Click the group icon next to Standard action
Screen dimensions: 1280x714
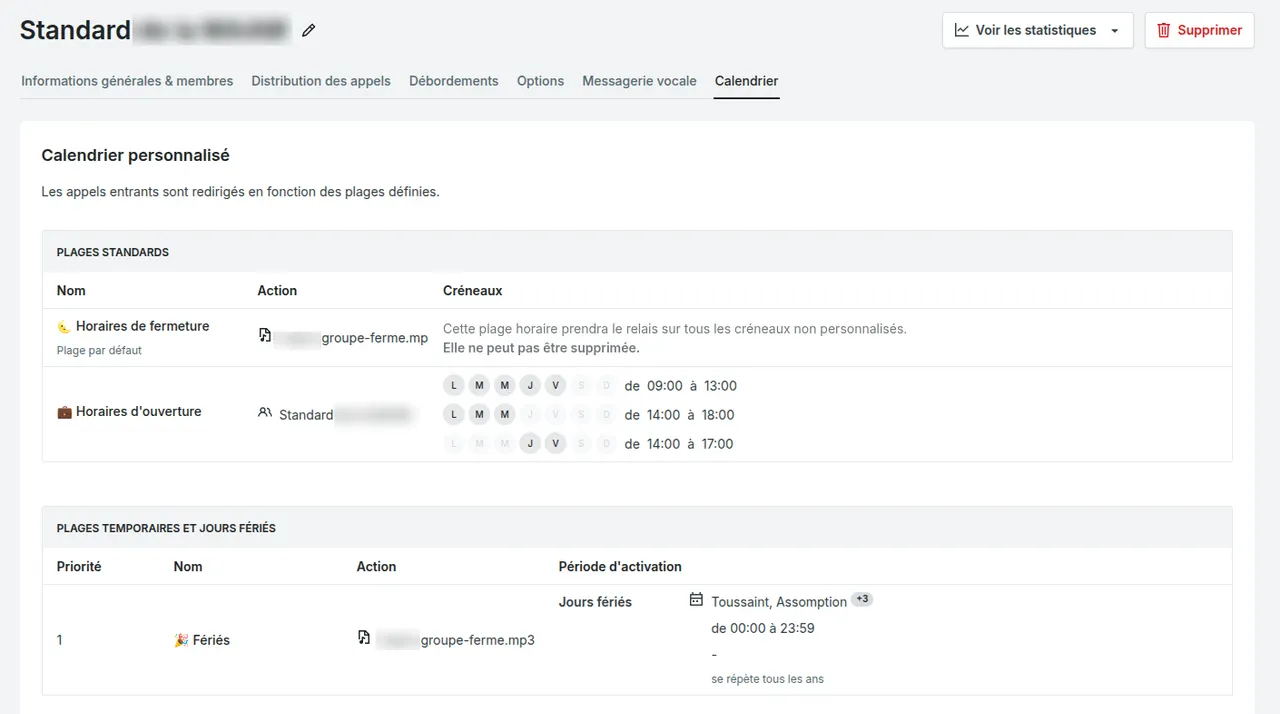(x=265, y=412)
